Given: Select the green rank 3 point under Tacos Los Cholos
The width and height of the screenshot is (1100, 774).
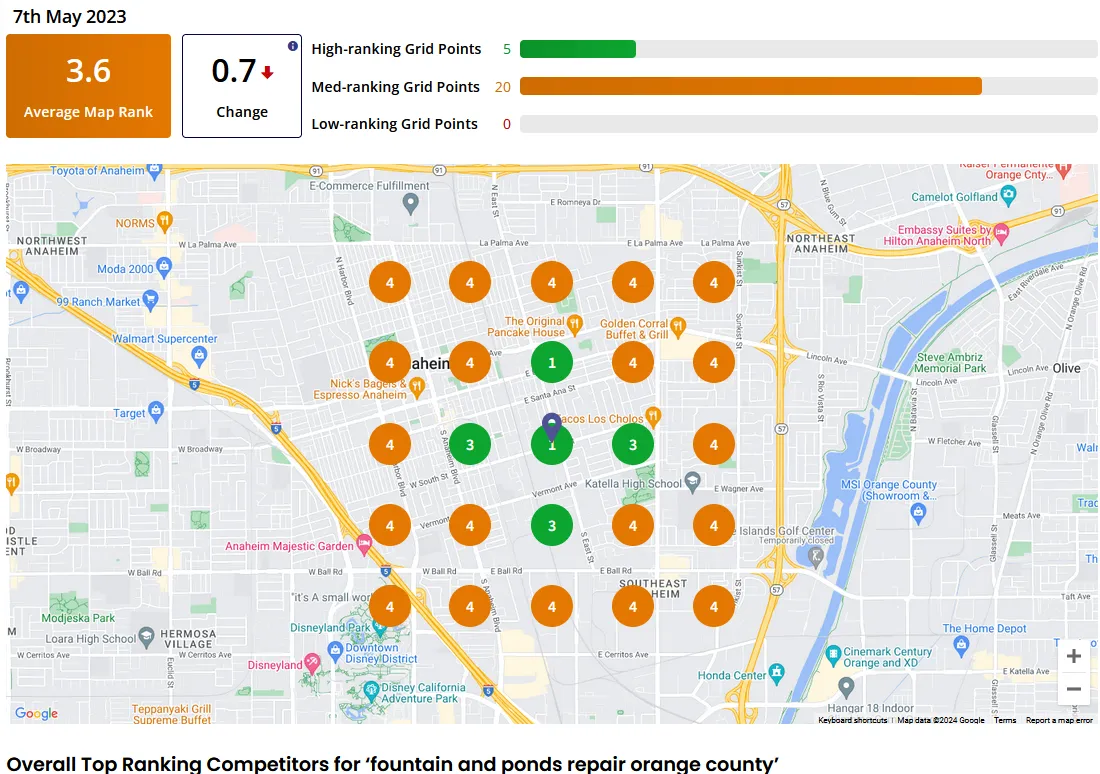Looking at the screenshot, I should pos(633,444).
